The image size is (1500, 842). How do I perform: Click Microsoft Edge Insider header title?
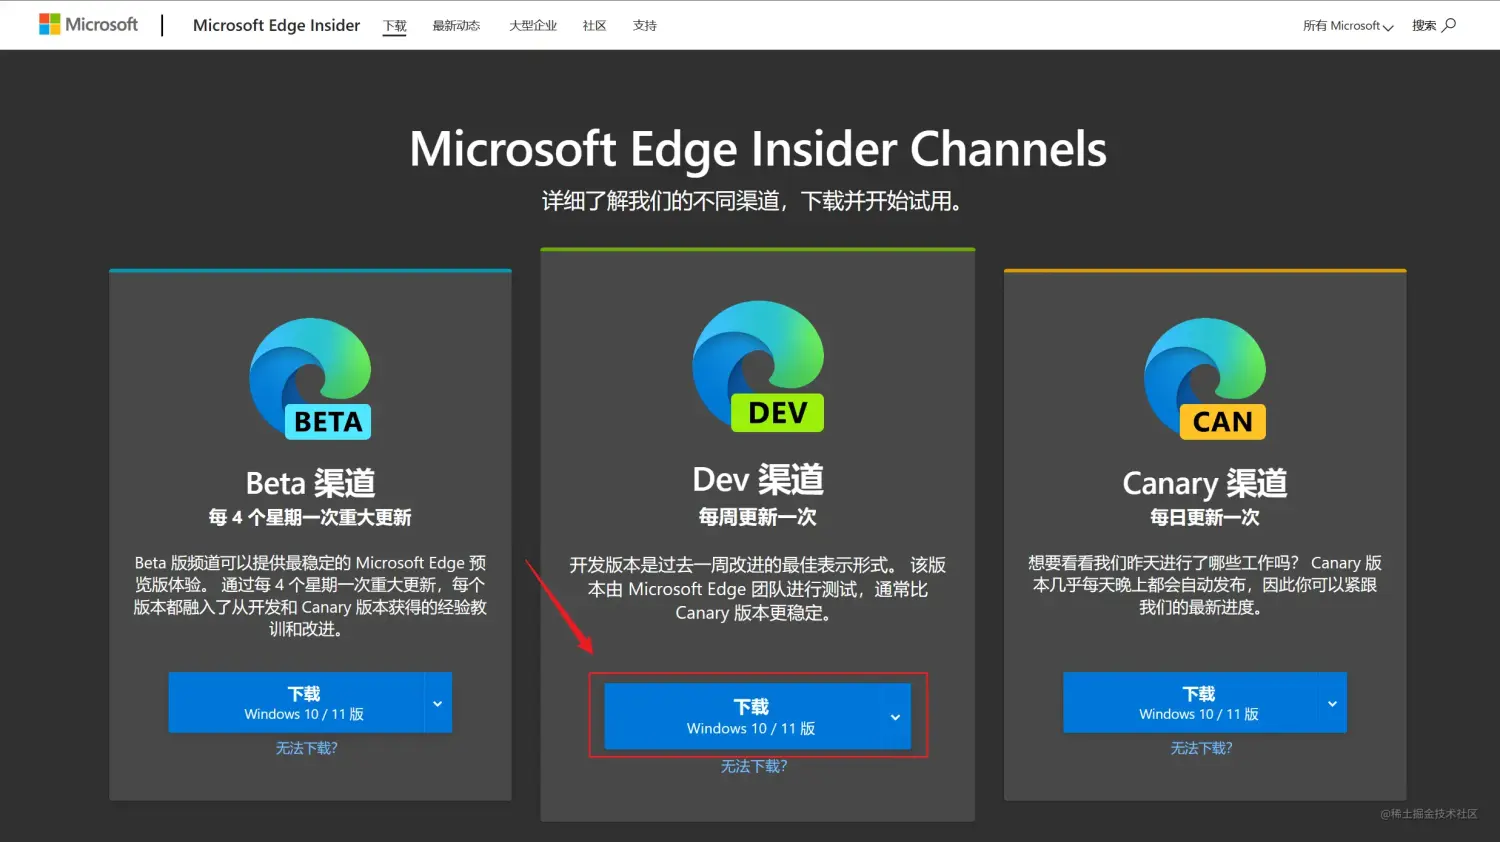(276, 26)
